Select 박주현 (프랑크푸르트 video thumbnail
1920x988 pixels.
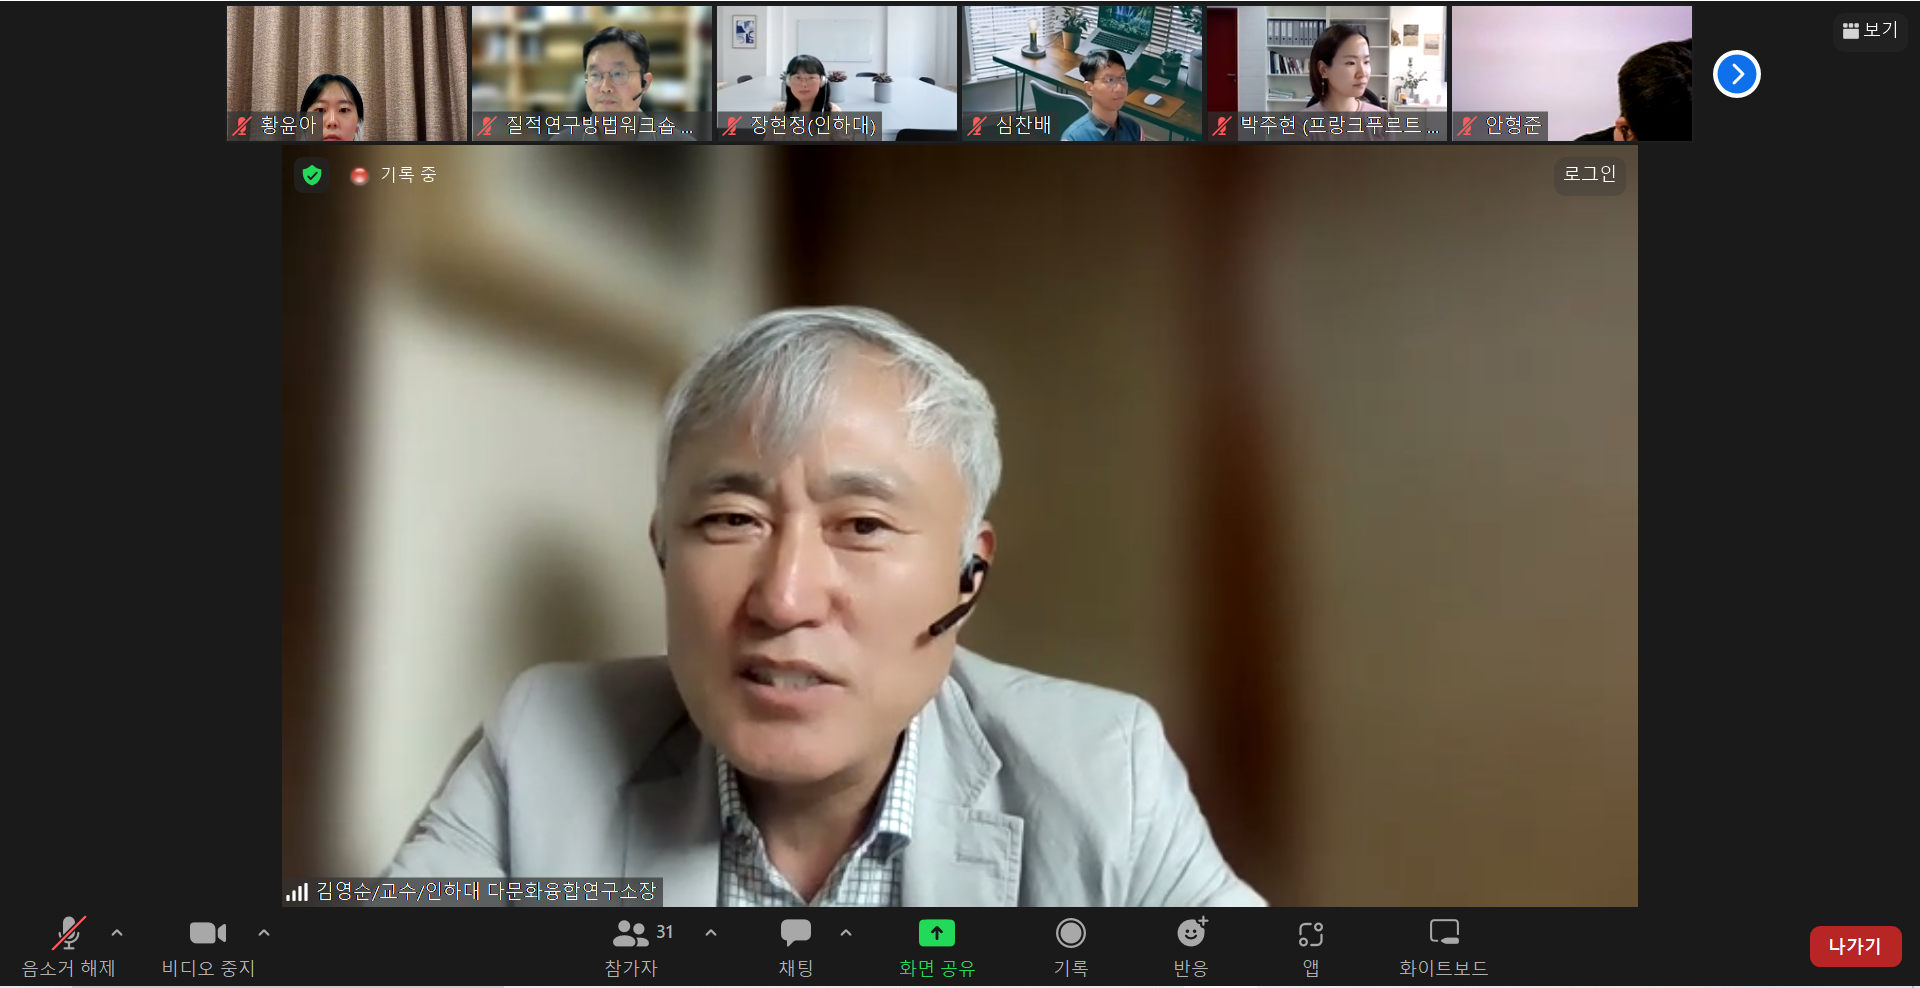point(1327,73)
